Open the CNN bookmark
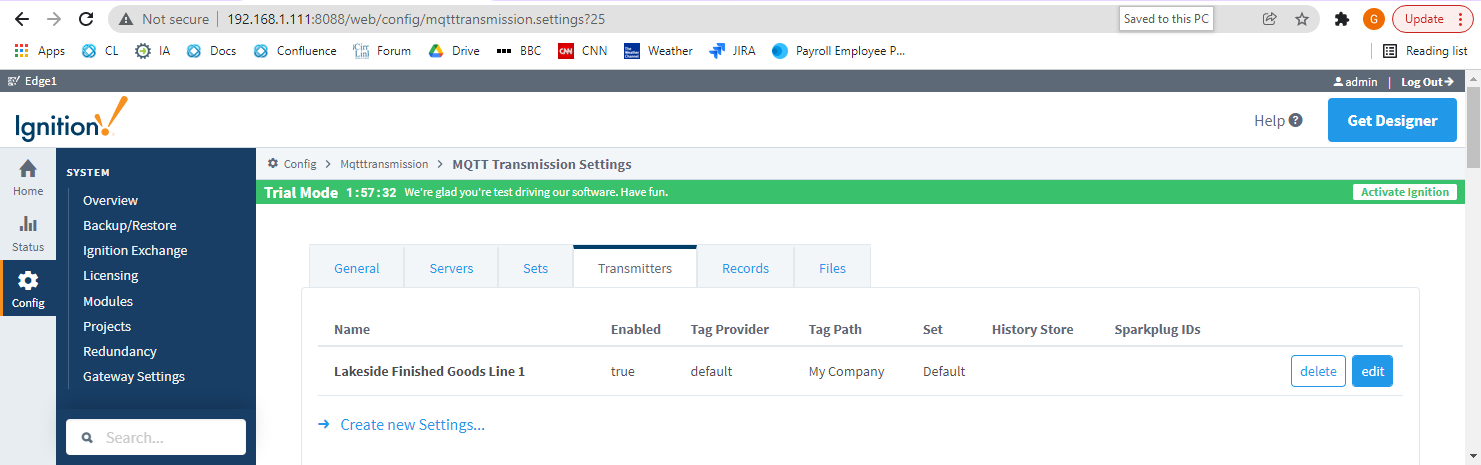The width and height of the screenshot is (1481, 465). (582, 51)
